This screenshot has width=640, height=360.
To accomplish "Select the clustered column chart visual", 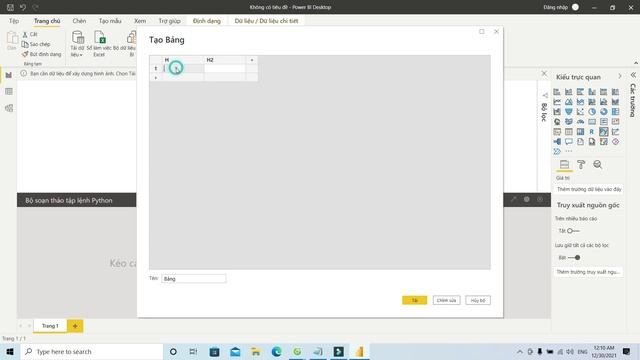I will 592,92.
